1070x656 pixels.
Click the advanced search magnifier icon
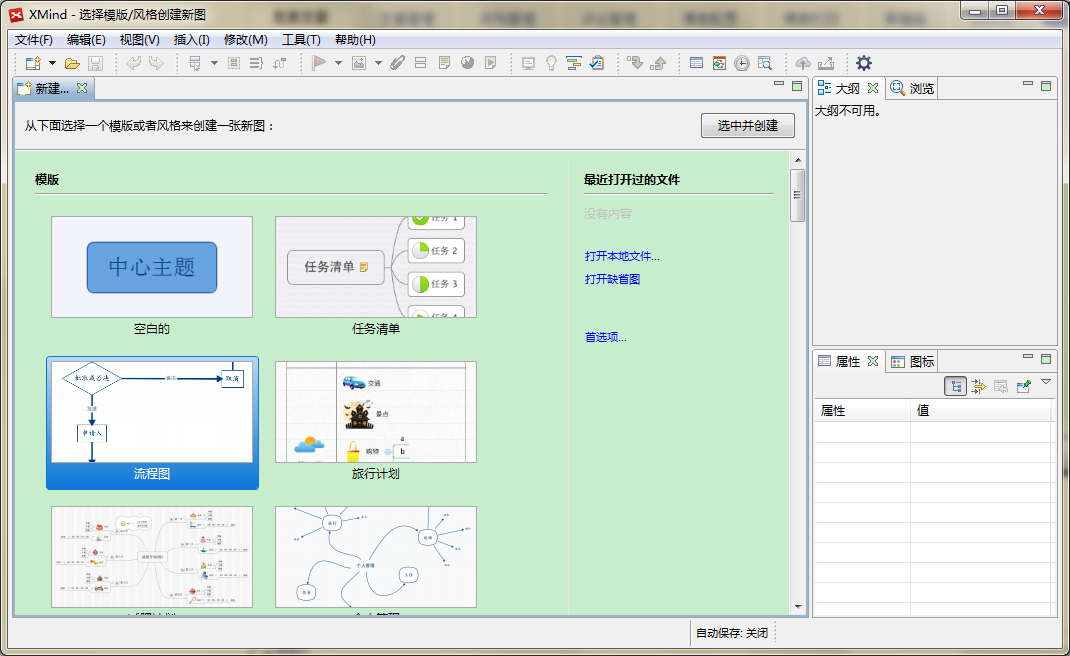765,63
